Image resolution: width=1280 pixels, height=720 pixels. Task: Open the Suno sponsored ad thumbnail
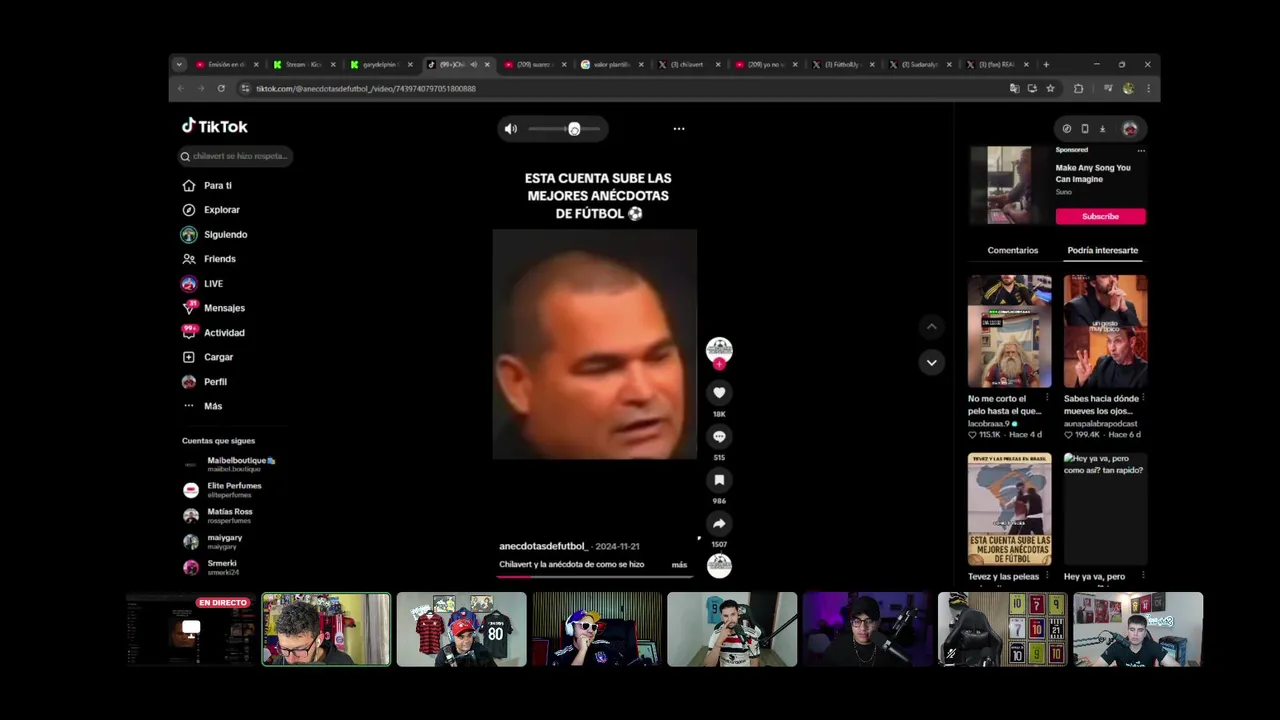[x=1009, y=185]
